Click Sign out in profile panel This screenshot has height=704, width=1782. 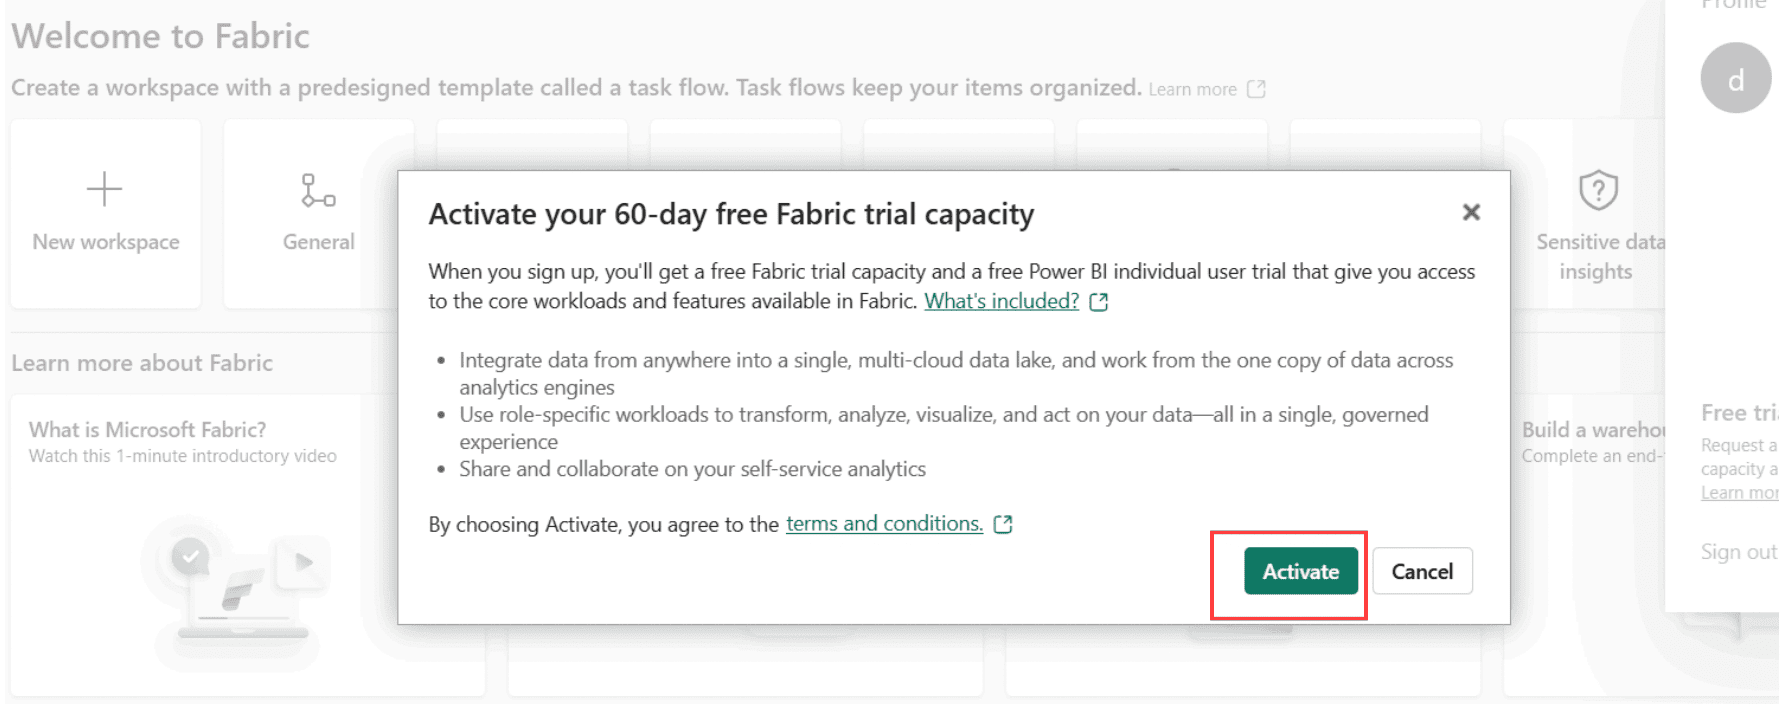click(x=1738, y=552)
